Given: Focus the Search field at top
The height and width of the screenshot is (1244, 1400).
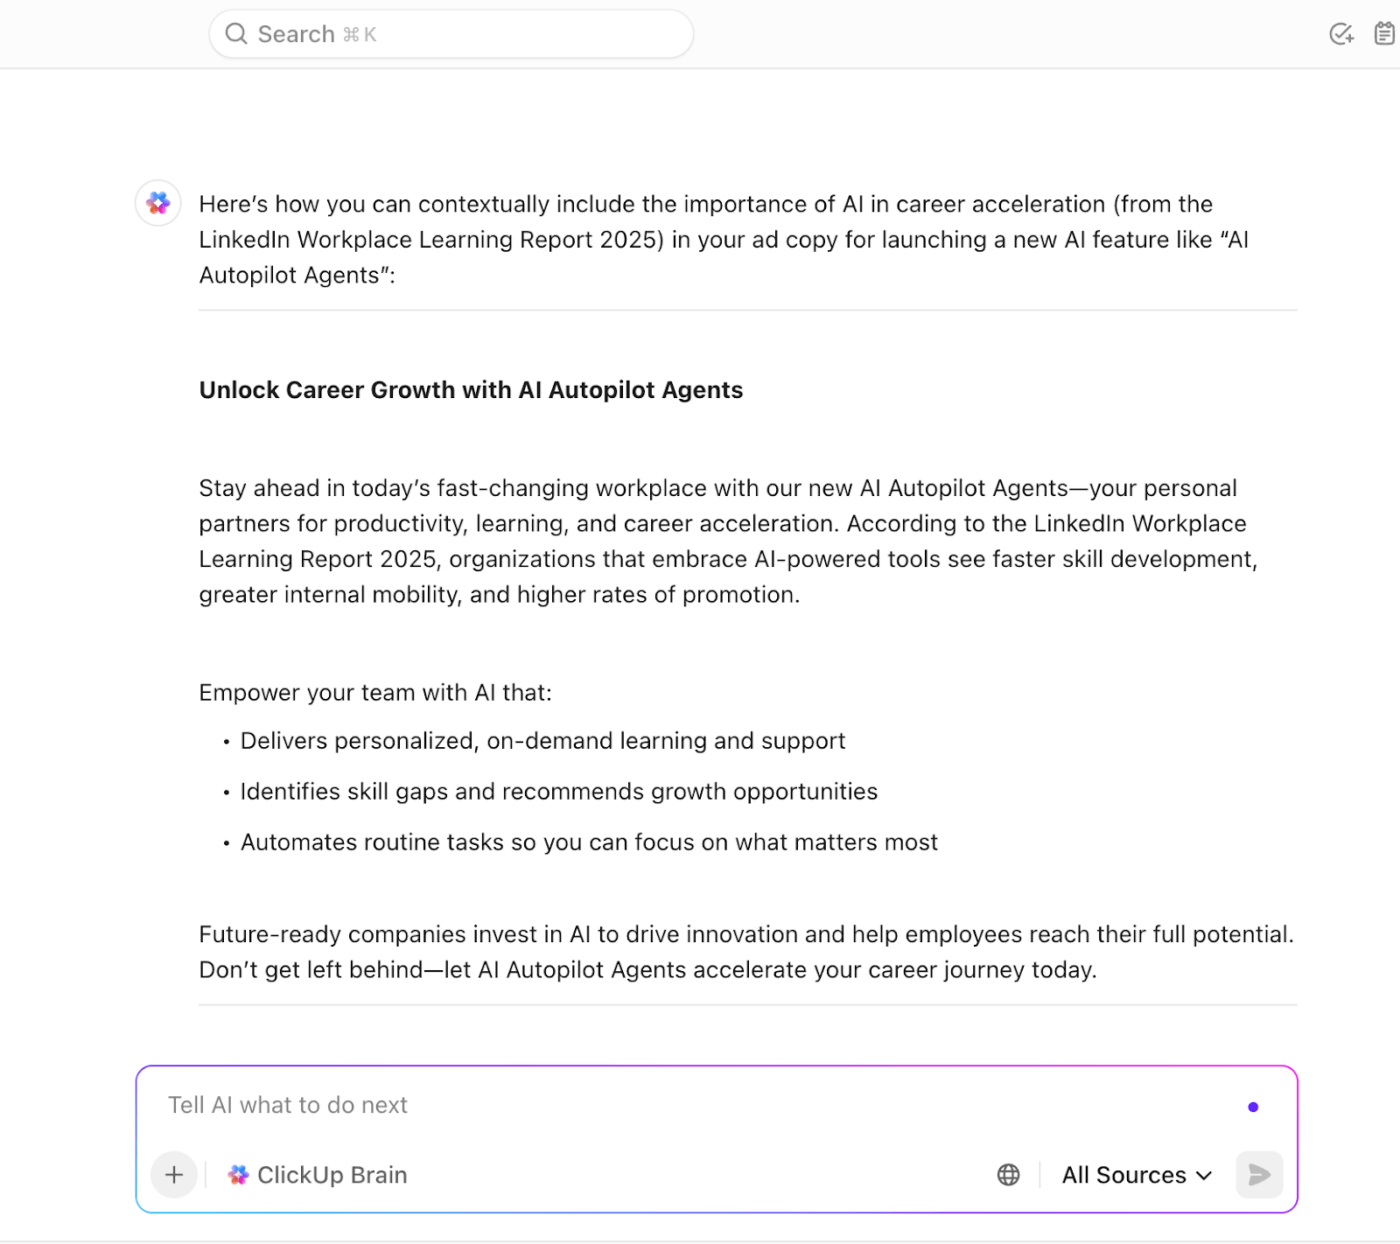Looking at the screenshot, I should click(x=450, y=34).
